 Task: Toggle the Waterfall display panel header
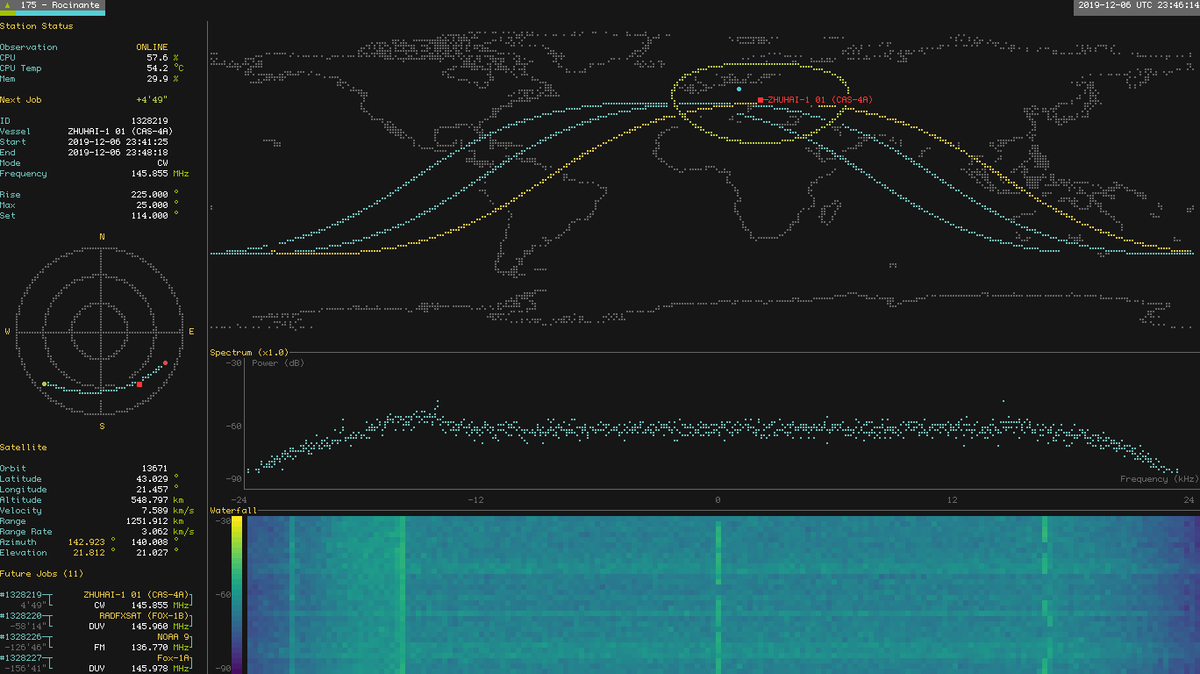pyautogui.click(x=231, y=510)
